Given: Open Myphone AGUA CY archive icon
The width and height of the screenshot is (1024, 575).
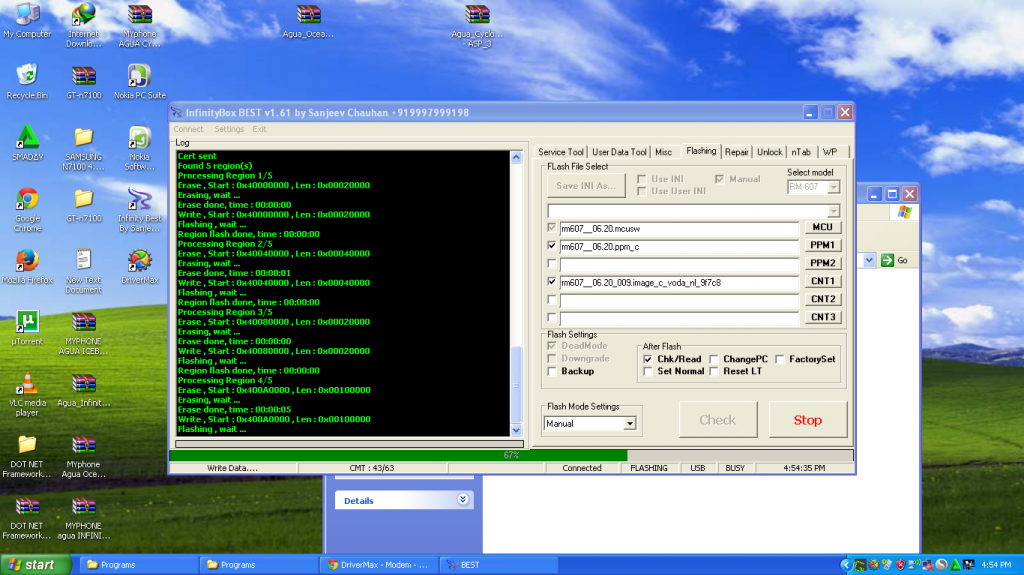Looking at the screenshot, I should click(x=140, y=24).
